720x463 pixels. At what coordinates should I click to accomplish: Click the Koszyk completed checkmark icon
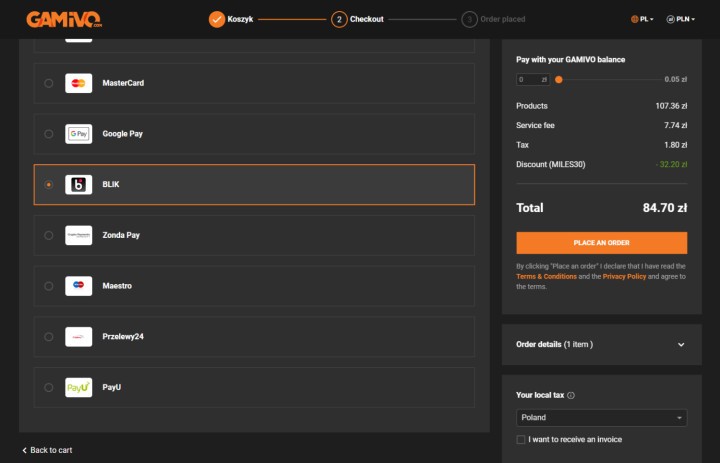pos(217,19)
